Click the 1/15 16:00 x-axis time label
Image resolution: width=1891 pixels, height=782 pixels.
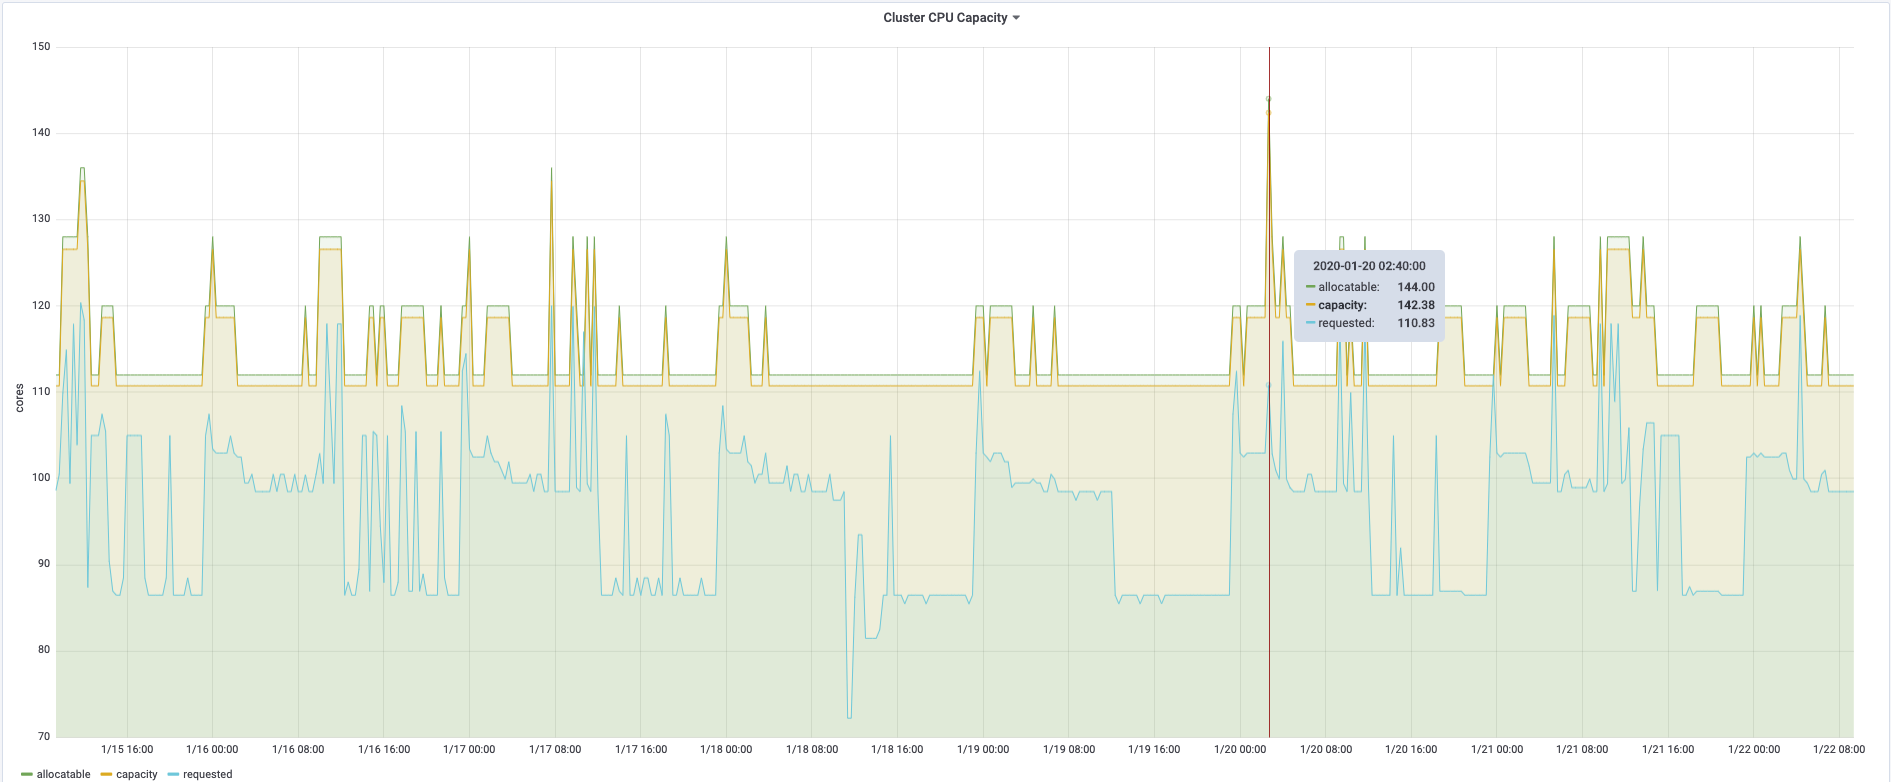coord(127,749)
